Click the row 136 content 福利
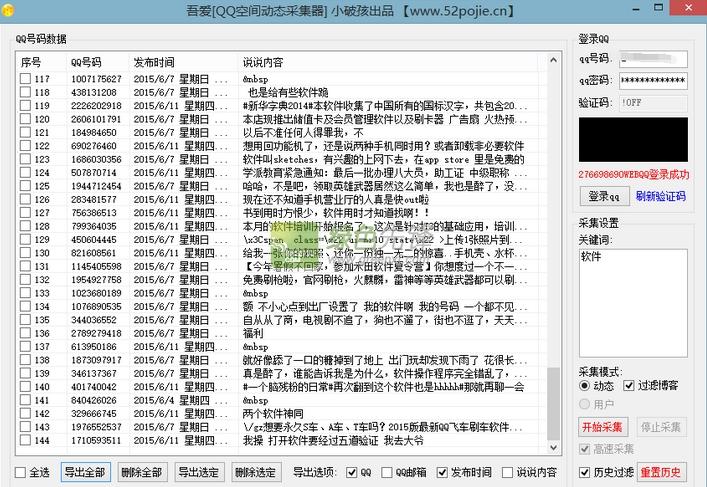The height and width of the screenshot is (487, 707). (253, 333)
